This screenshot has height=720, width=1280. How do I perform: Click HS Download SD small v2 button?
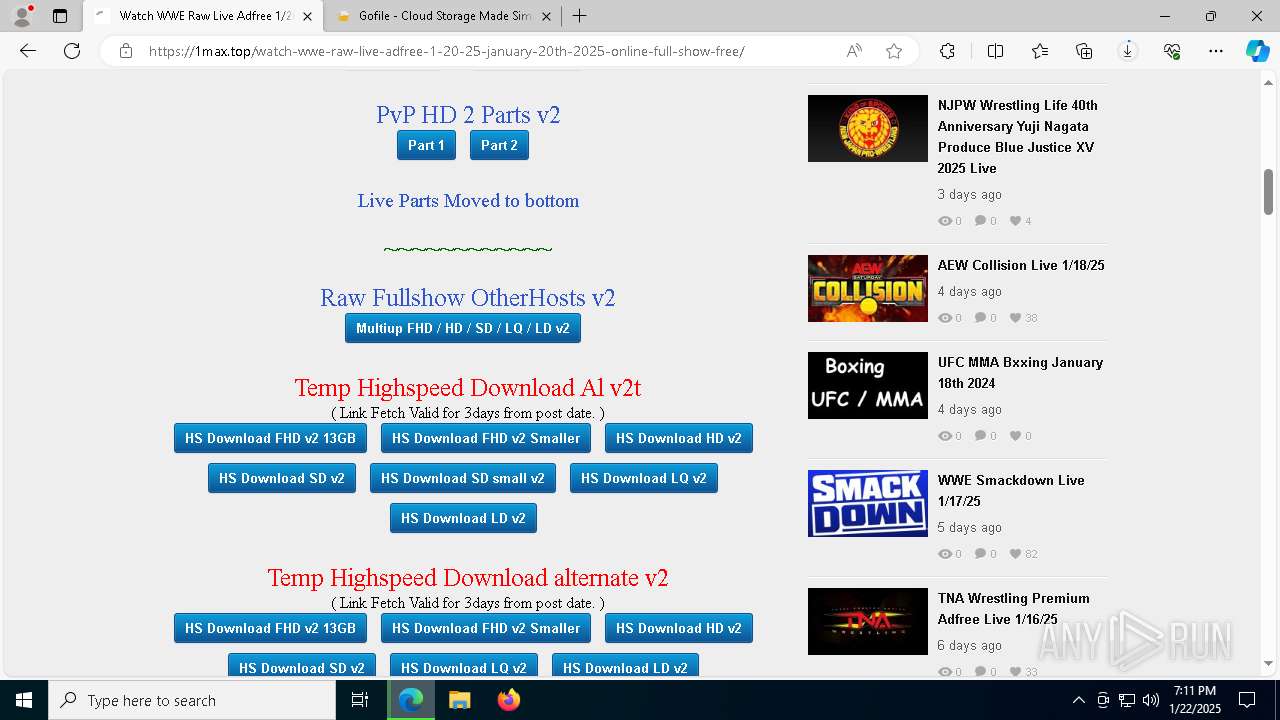463,478
